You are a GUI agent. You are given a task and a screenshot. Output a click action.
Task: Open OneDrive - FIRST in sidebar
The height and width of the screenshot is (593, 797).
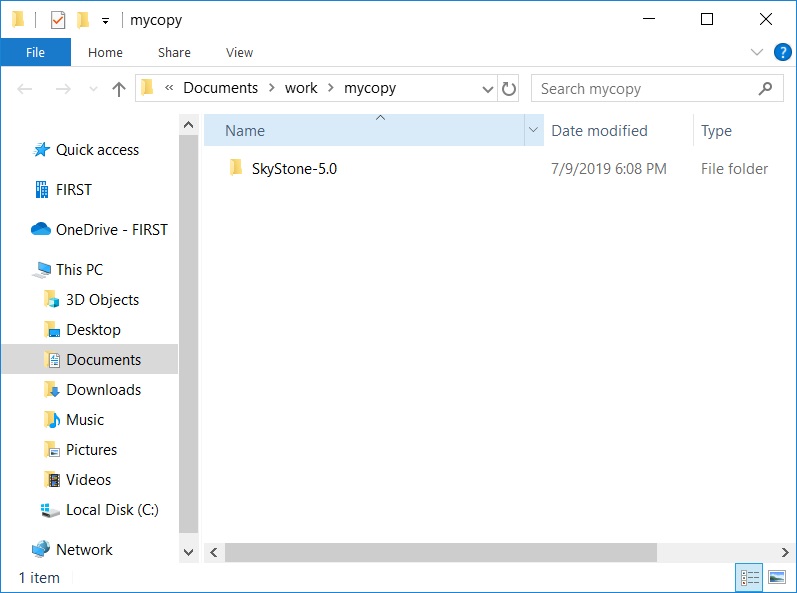(x=111, y=229)
